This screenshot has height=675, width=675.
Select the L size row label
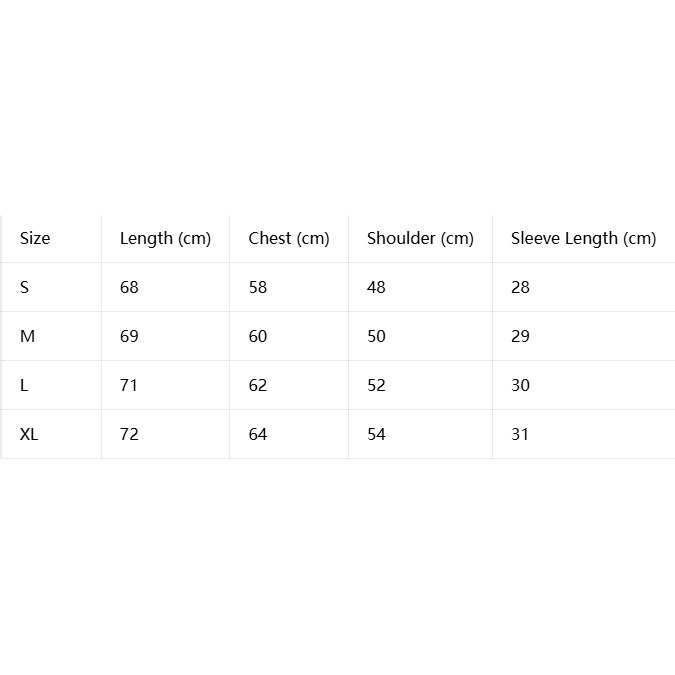[x=24, y=385]
